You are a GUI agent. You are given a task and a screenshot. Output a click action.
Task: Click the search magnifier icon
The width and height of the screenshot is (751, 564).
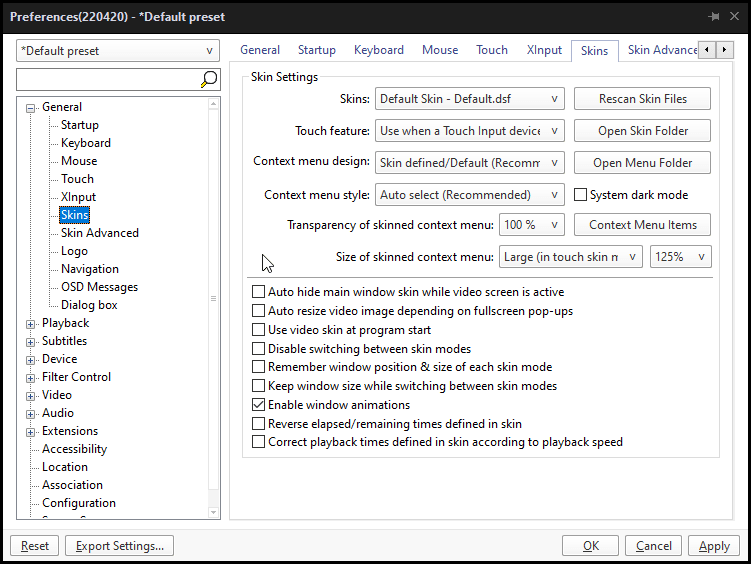[209, 80]
